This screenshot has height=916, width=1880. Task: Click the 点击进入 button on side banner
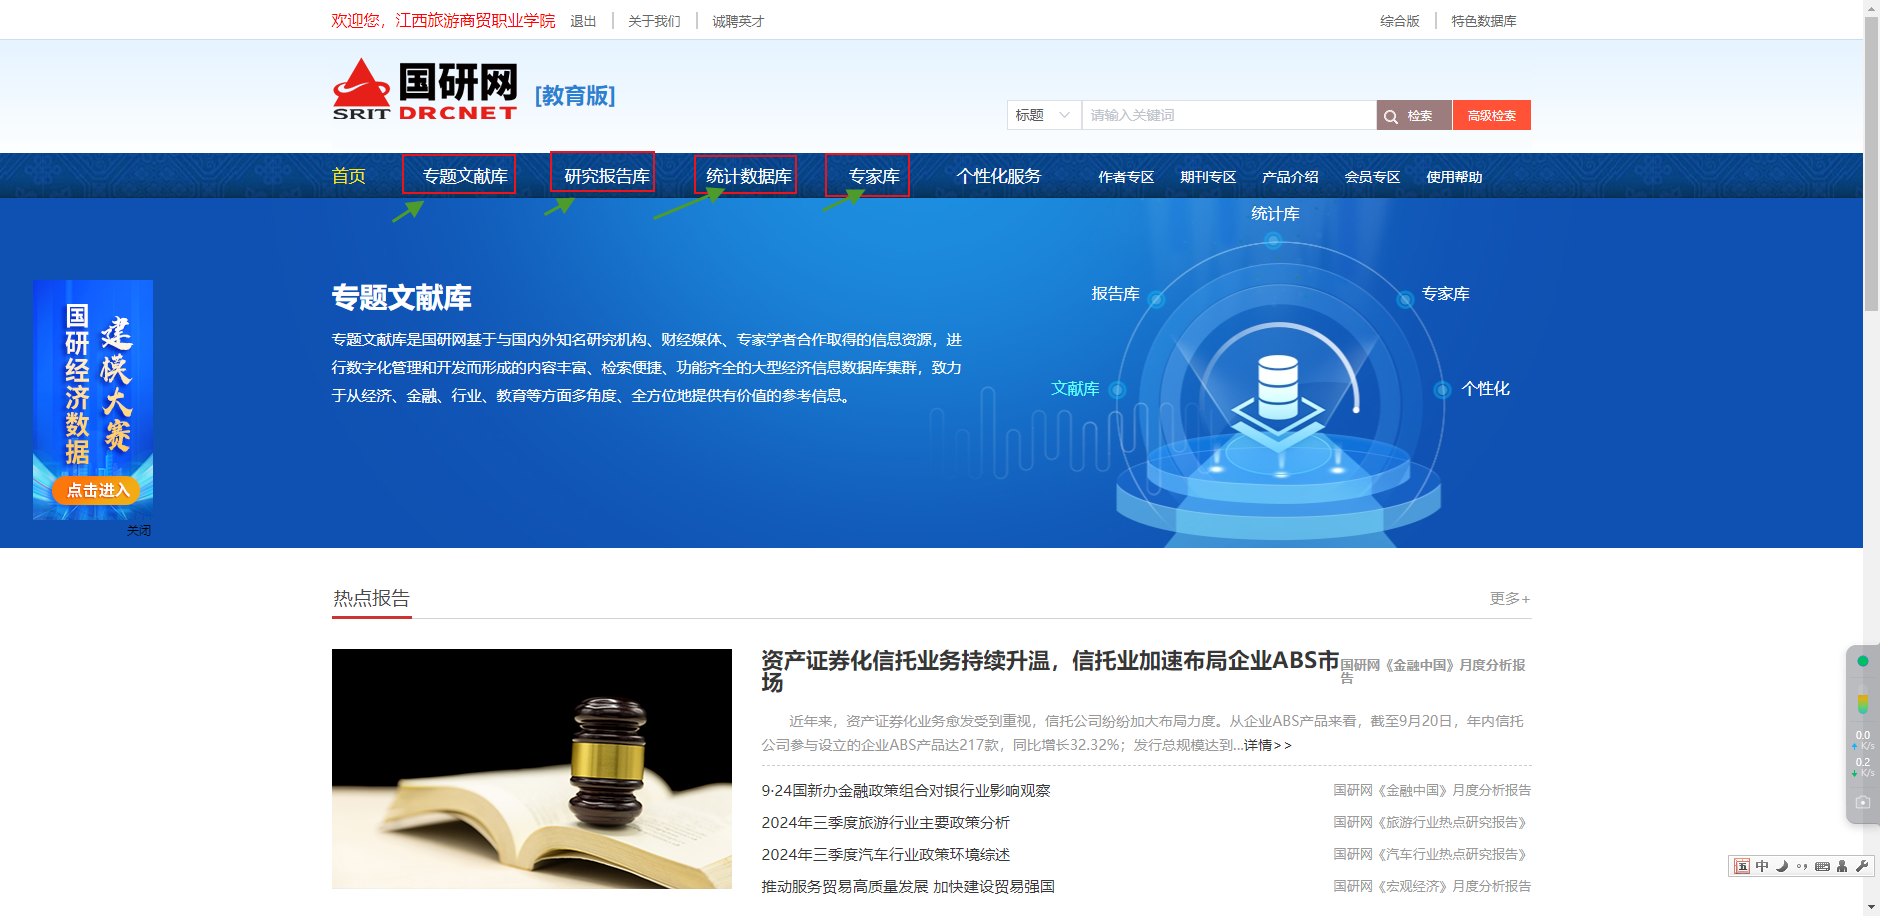(x=97, y=490)
